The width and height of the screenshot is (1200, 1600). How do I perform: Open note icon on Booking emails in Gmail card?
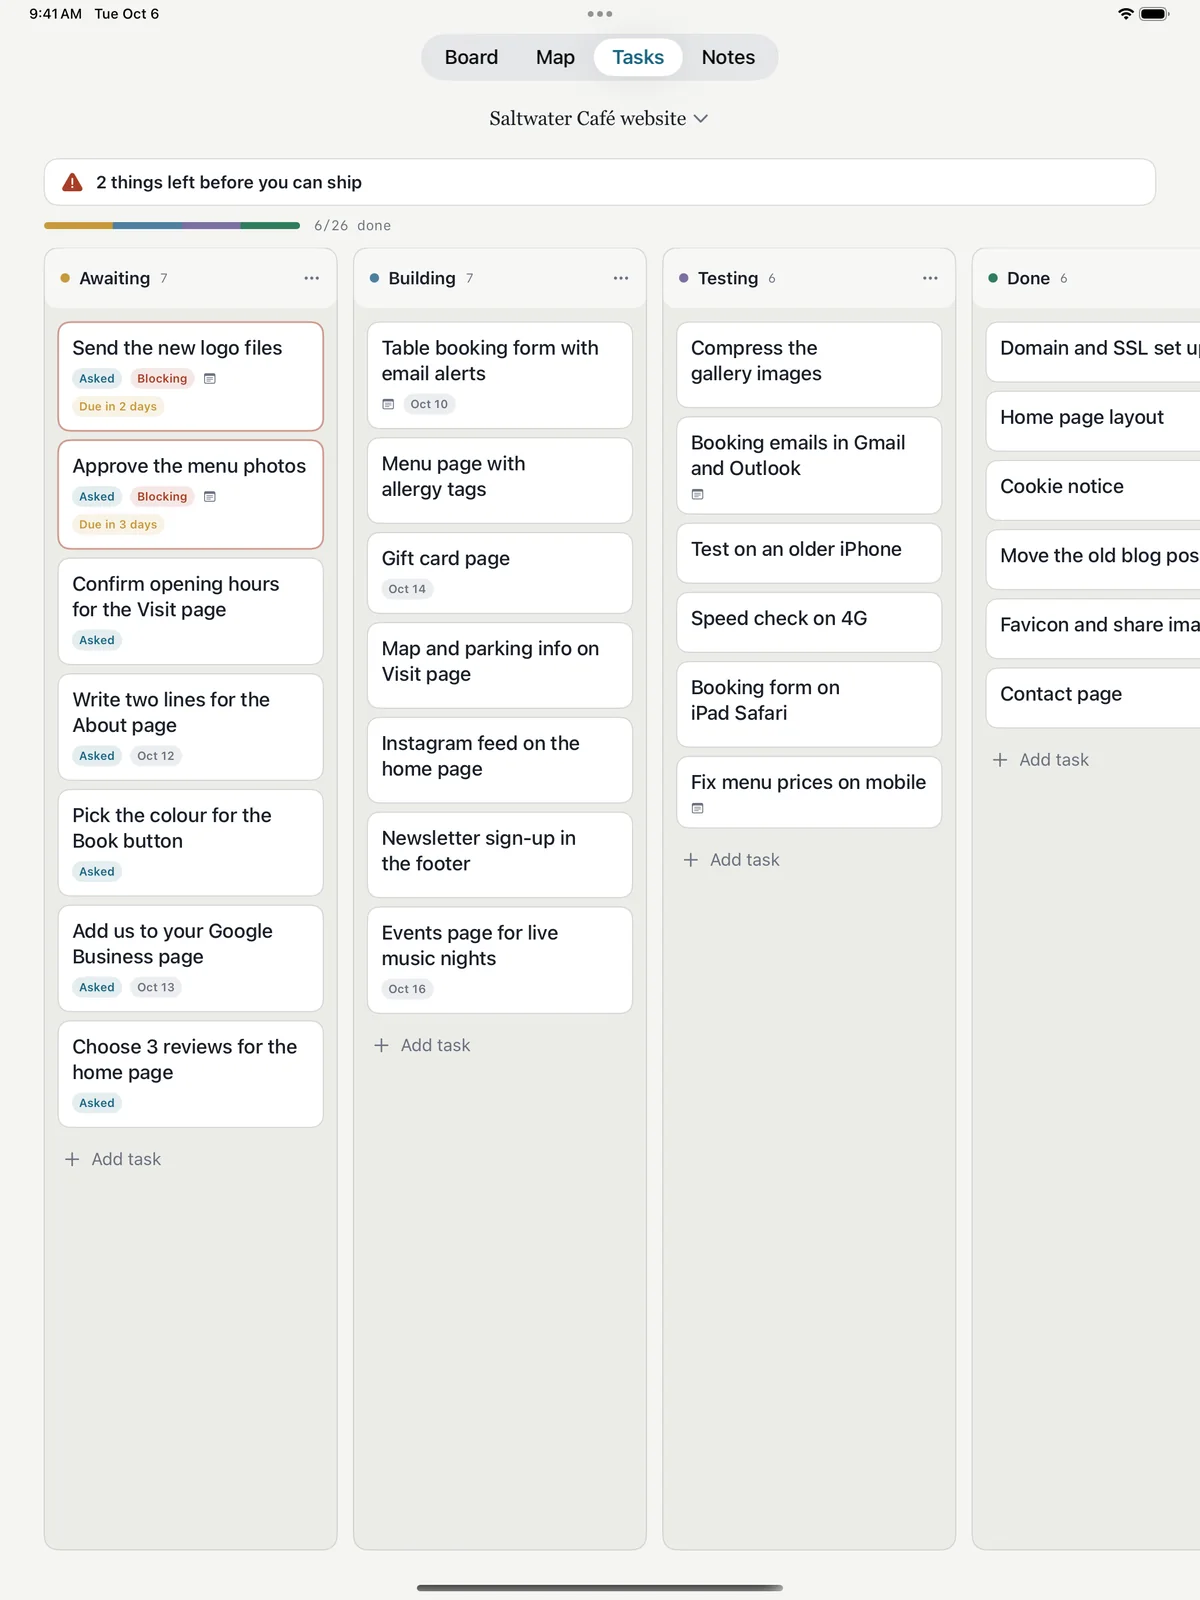[698, 494]
